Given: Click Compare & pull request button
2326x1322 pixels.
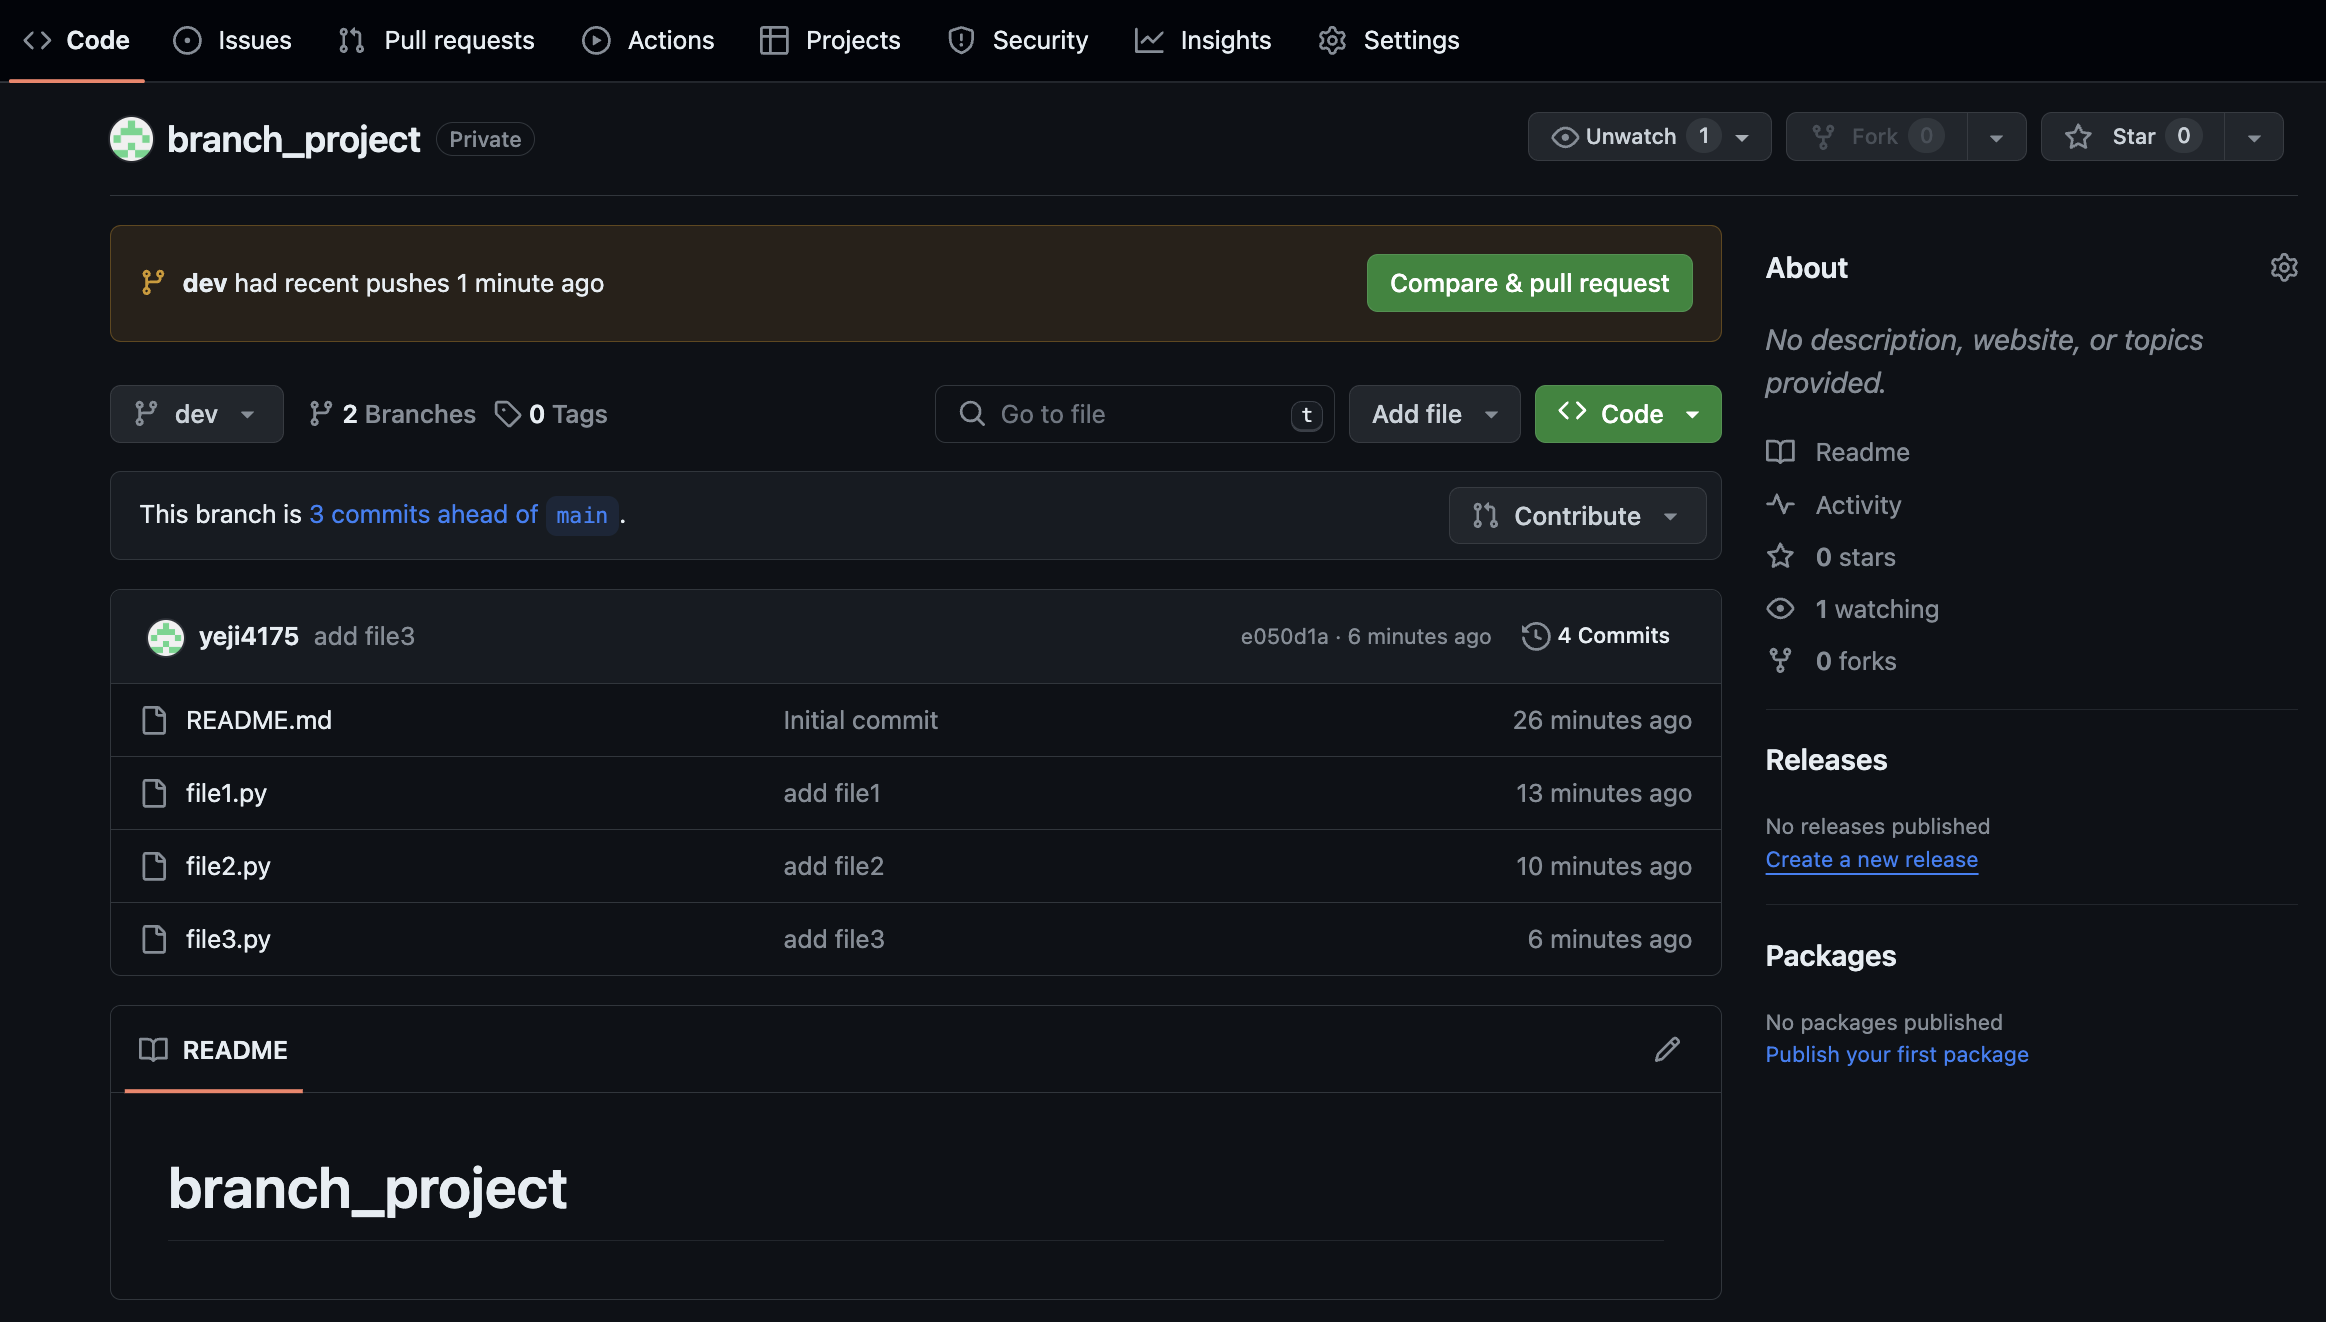Looking at the screenshot, I should pos(1529,283).
